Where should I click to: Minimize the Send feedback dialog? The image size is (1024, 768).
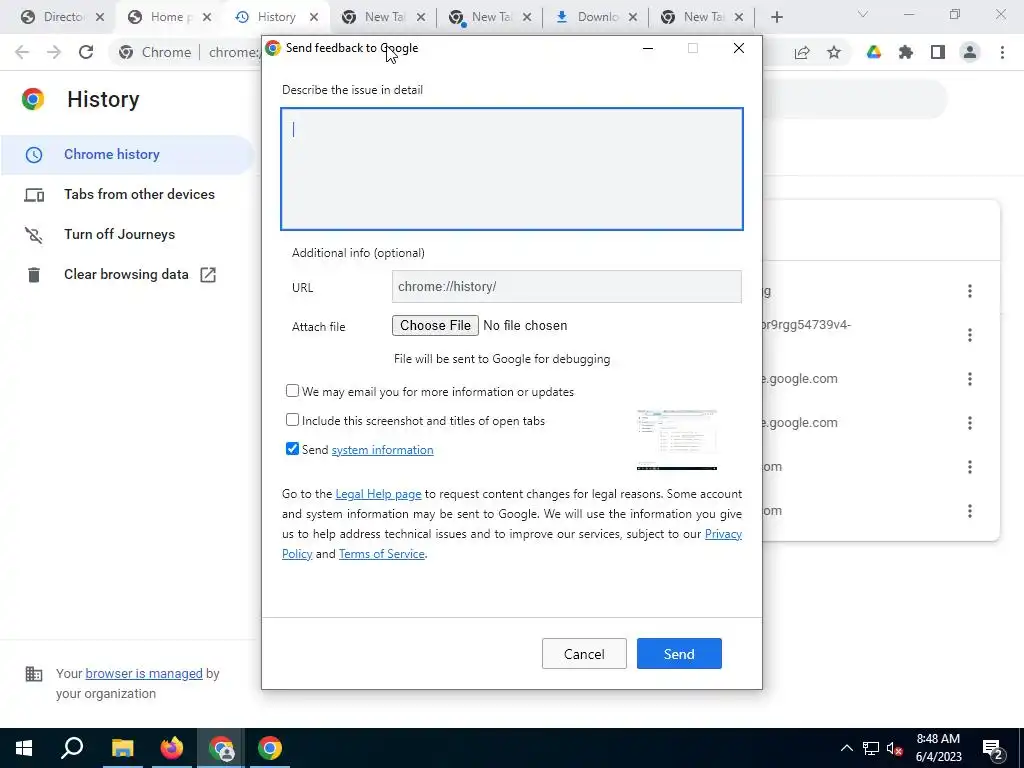pos(648,48)
